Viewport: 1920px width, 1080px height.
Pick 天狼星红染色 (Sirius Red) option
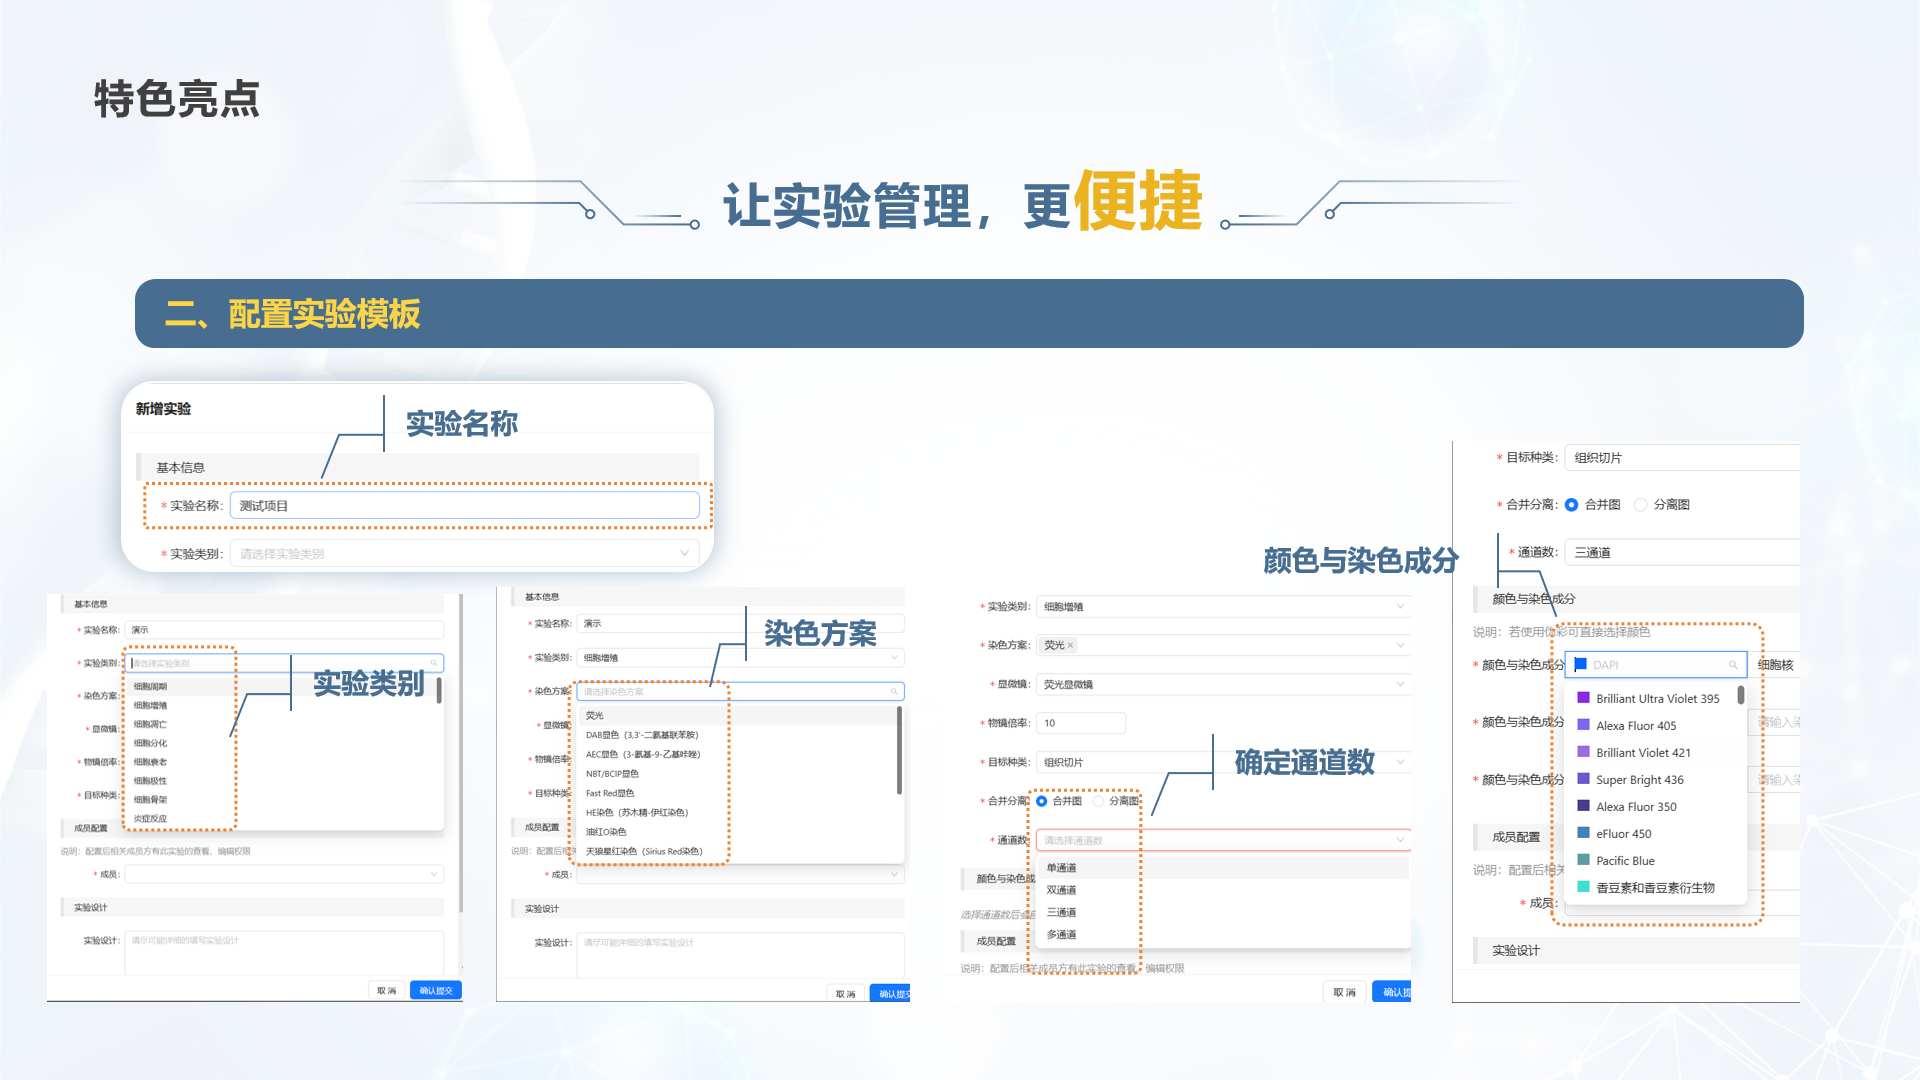[x=644, y=852]
